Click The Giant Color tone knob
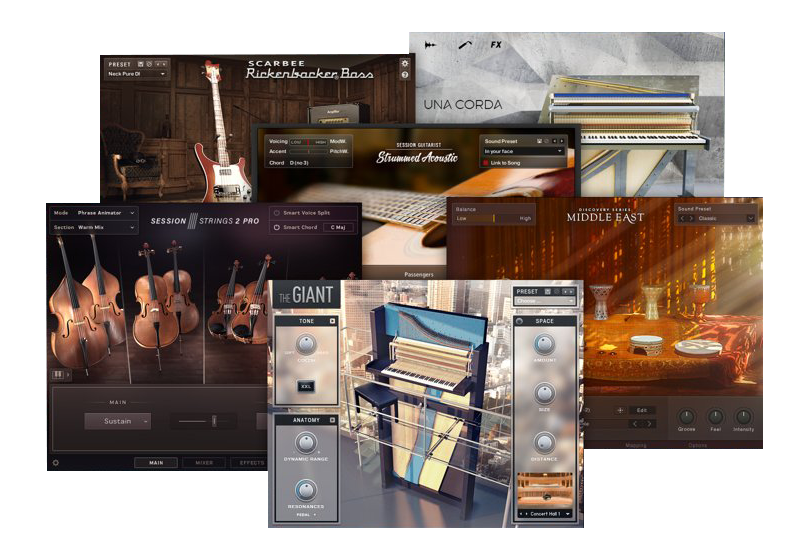The height and width of the screenshot is (560, 810). [306, 344]
